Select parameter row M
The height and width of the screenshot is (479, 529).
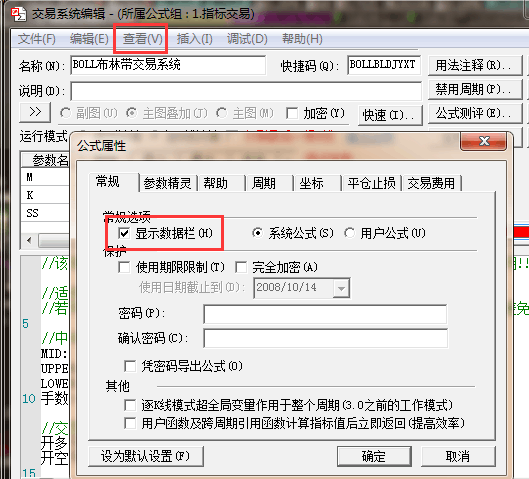pos(45,177)
